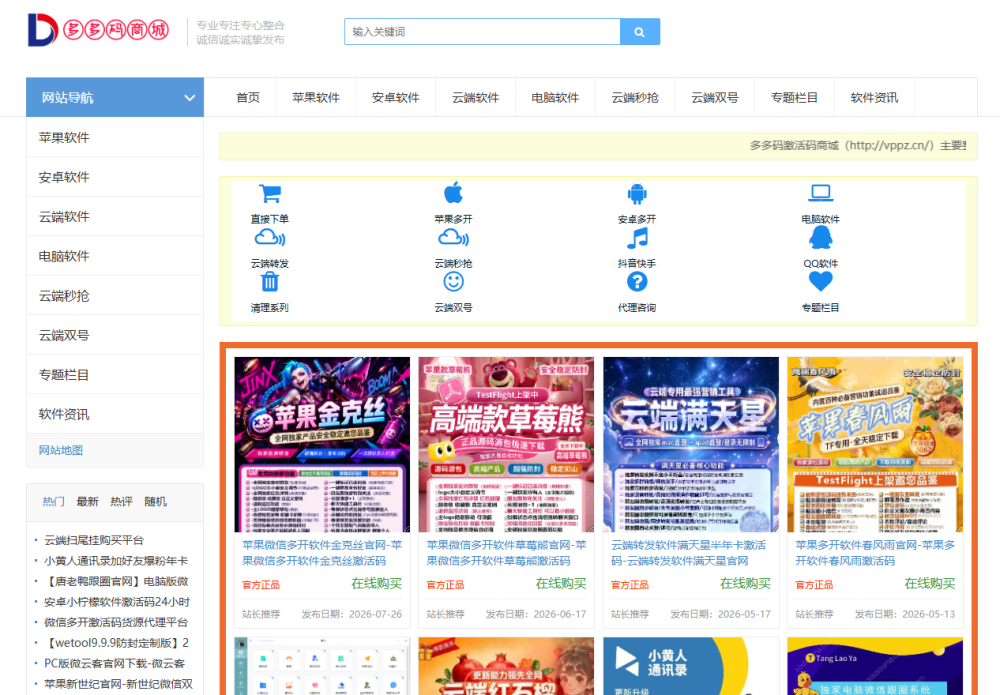Click 在线购买 on the 春风雨 card
1000x695 pixels.
(x=929, y=583)
